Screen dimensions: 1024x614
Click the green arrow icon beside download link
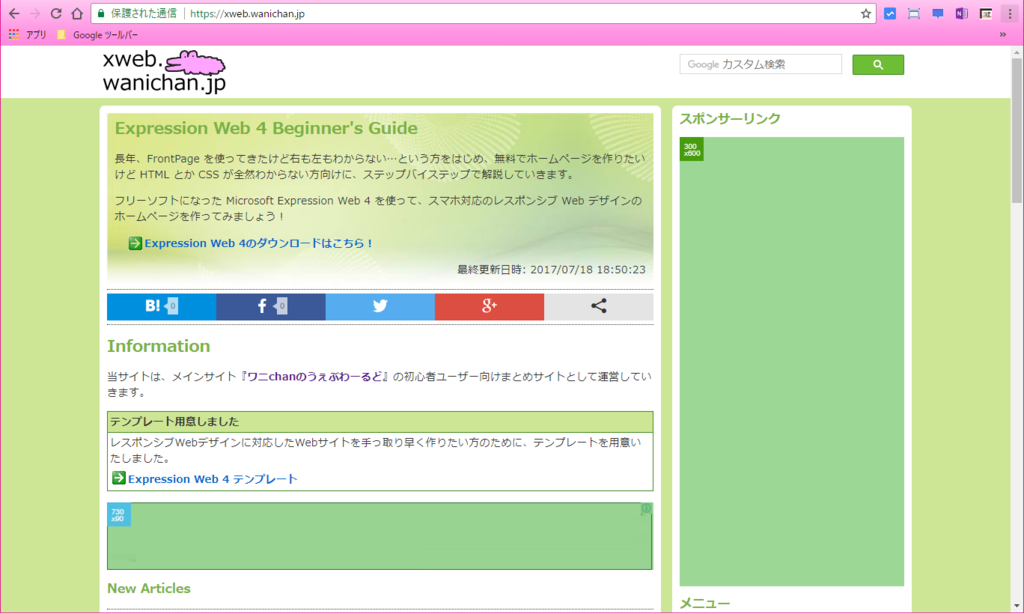[x=135, y=243]
